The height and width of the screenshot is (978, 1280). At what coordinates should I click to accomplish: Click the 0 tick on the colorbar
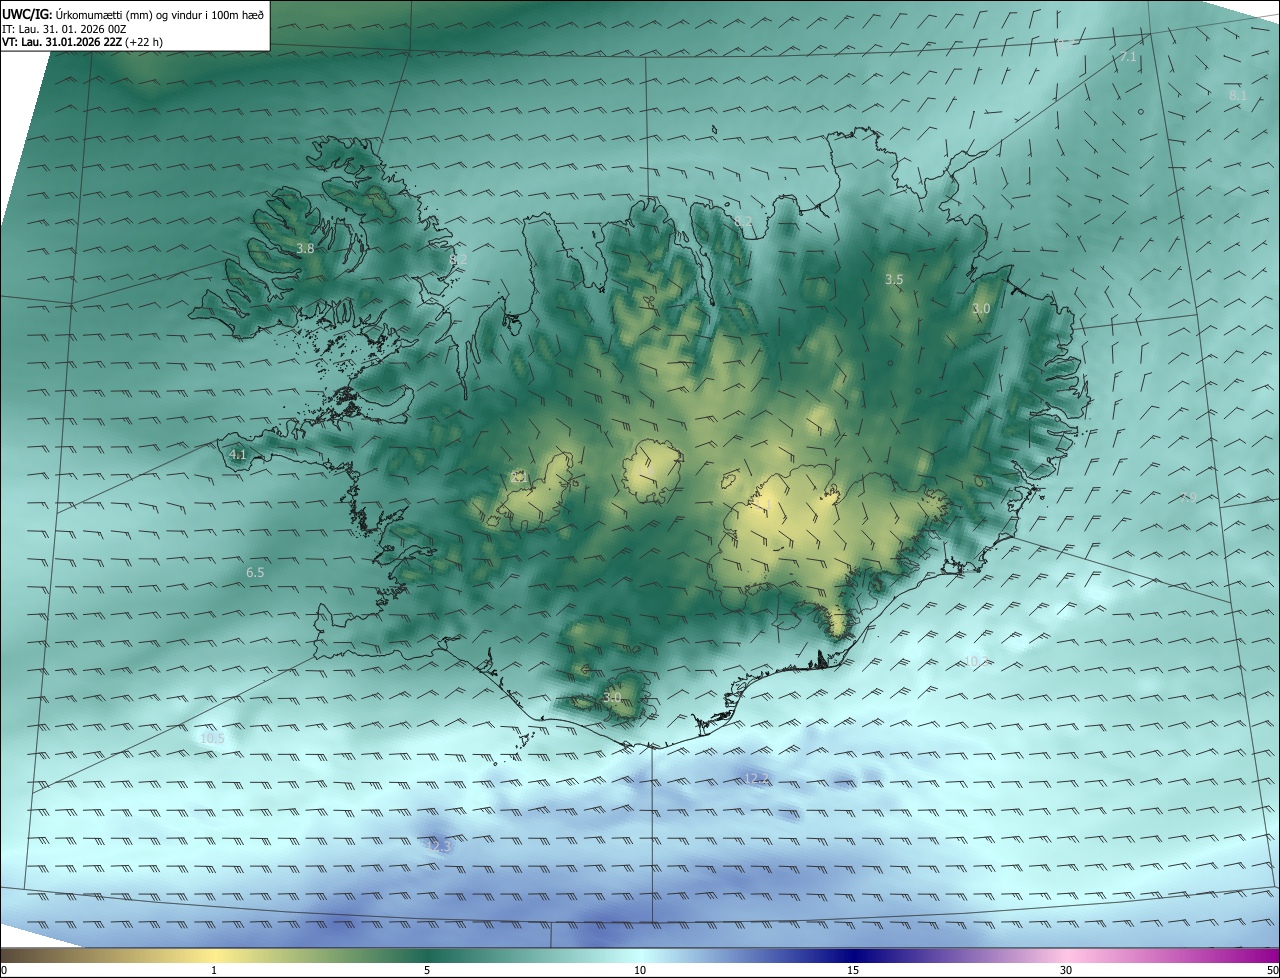point(4,970)
